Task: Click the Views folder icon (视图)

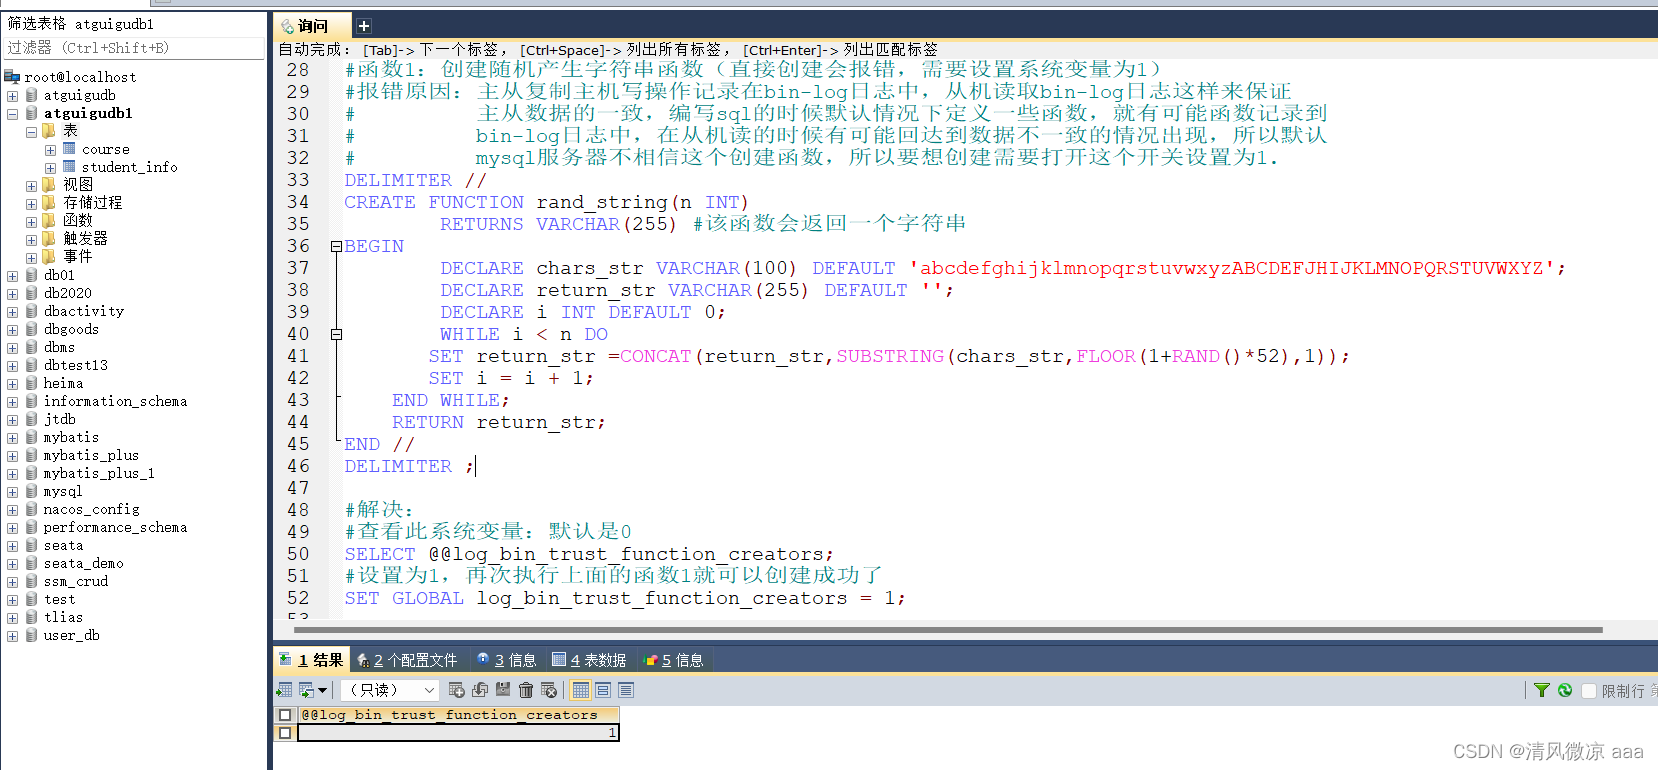Action: click(x=49, y=185)
